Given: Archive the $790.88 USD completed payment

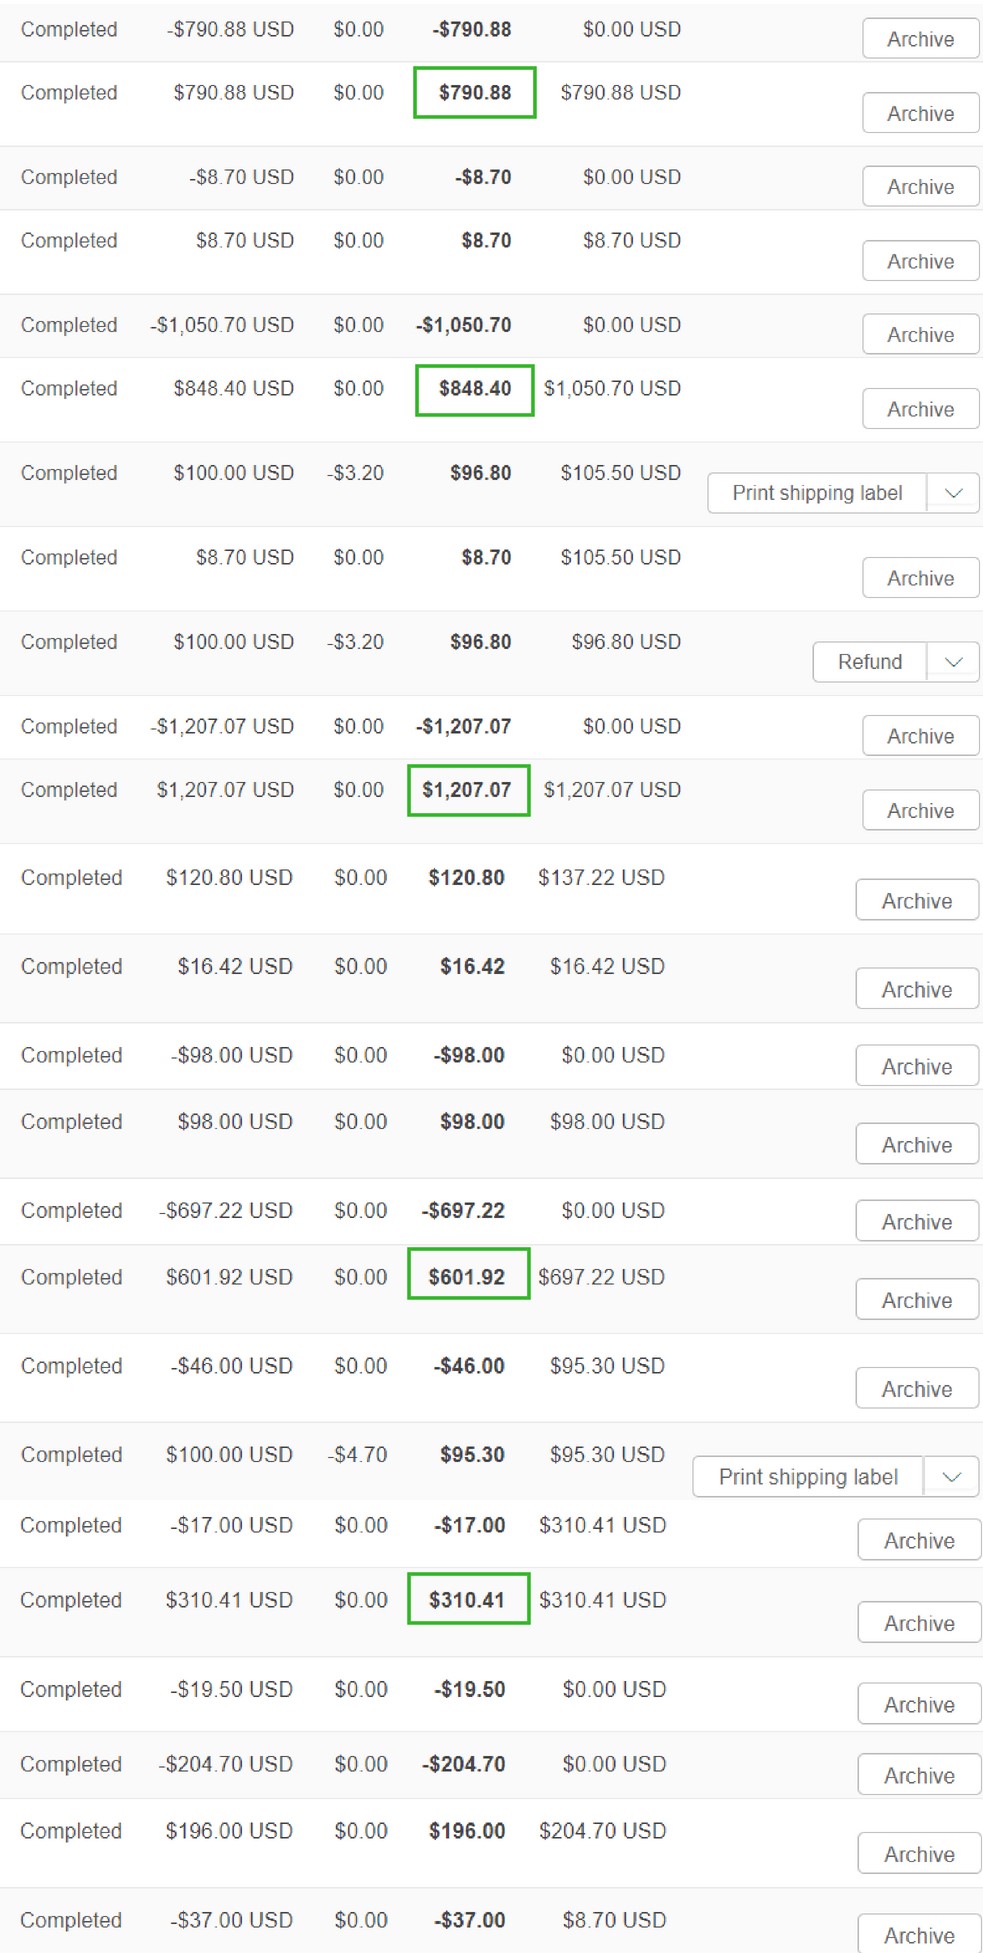Looking at the screenshot, I should pos(921,113).
